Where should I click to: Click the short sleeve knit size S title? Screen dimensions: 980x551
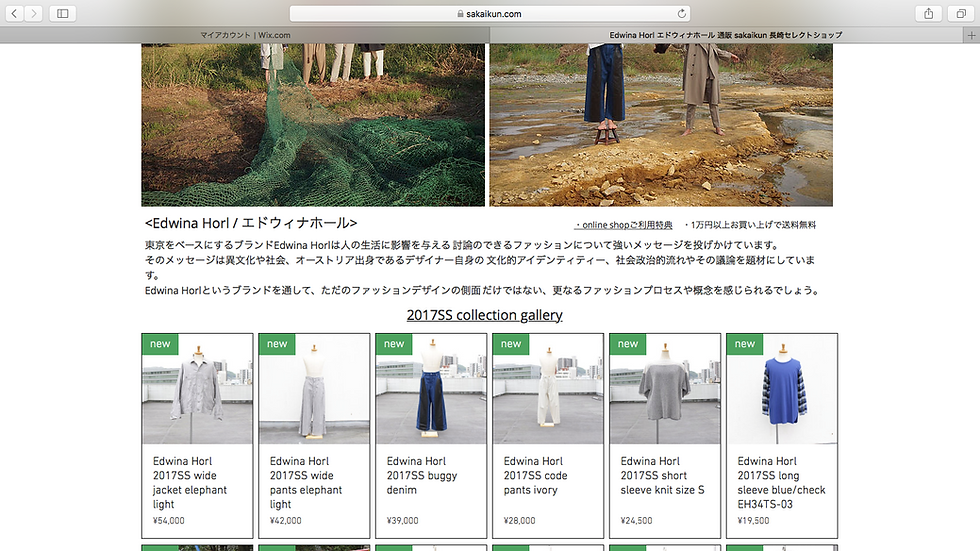[662, 475]
